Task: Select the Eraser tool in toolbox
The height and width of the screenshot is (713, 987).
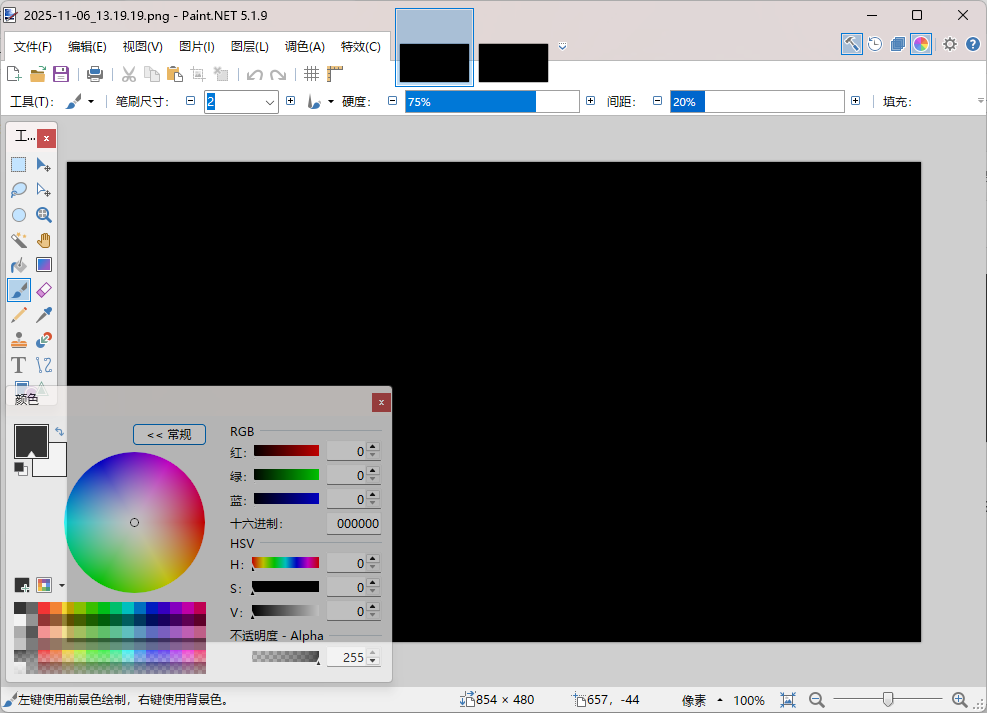Action: point(44,290)
